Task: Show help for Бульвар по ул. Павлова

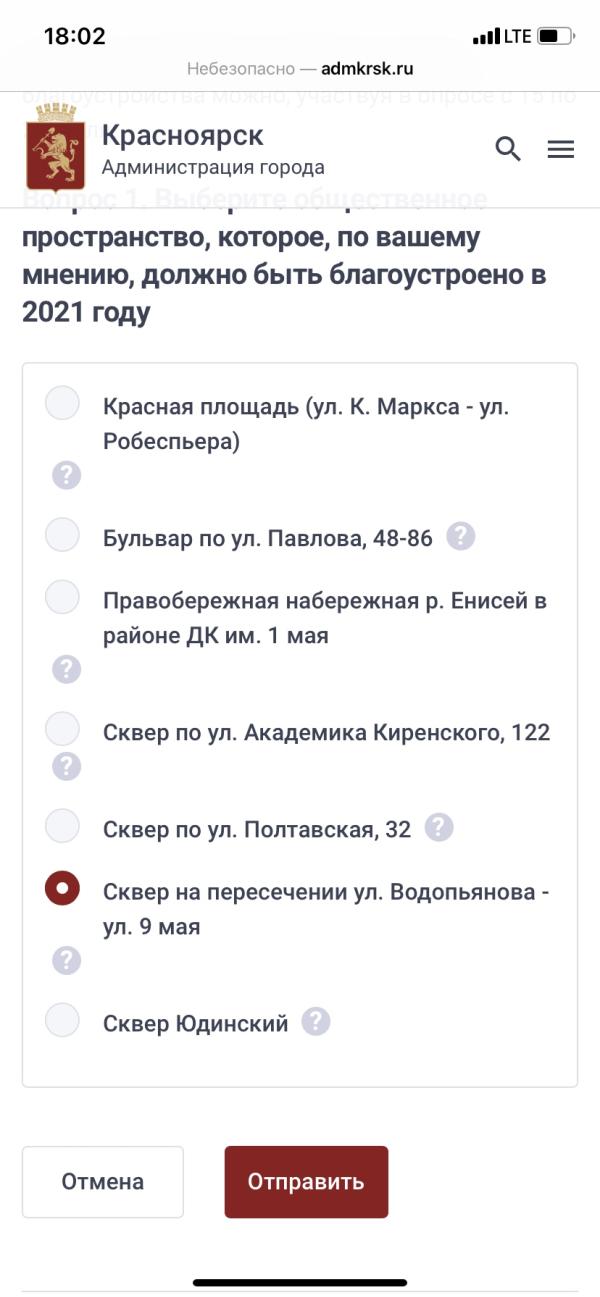Action: click(460, 537)
